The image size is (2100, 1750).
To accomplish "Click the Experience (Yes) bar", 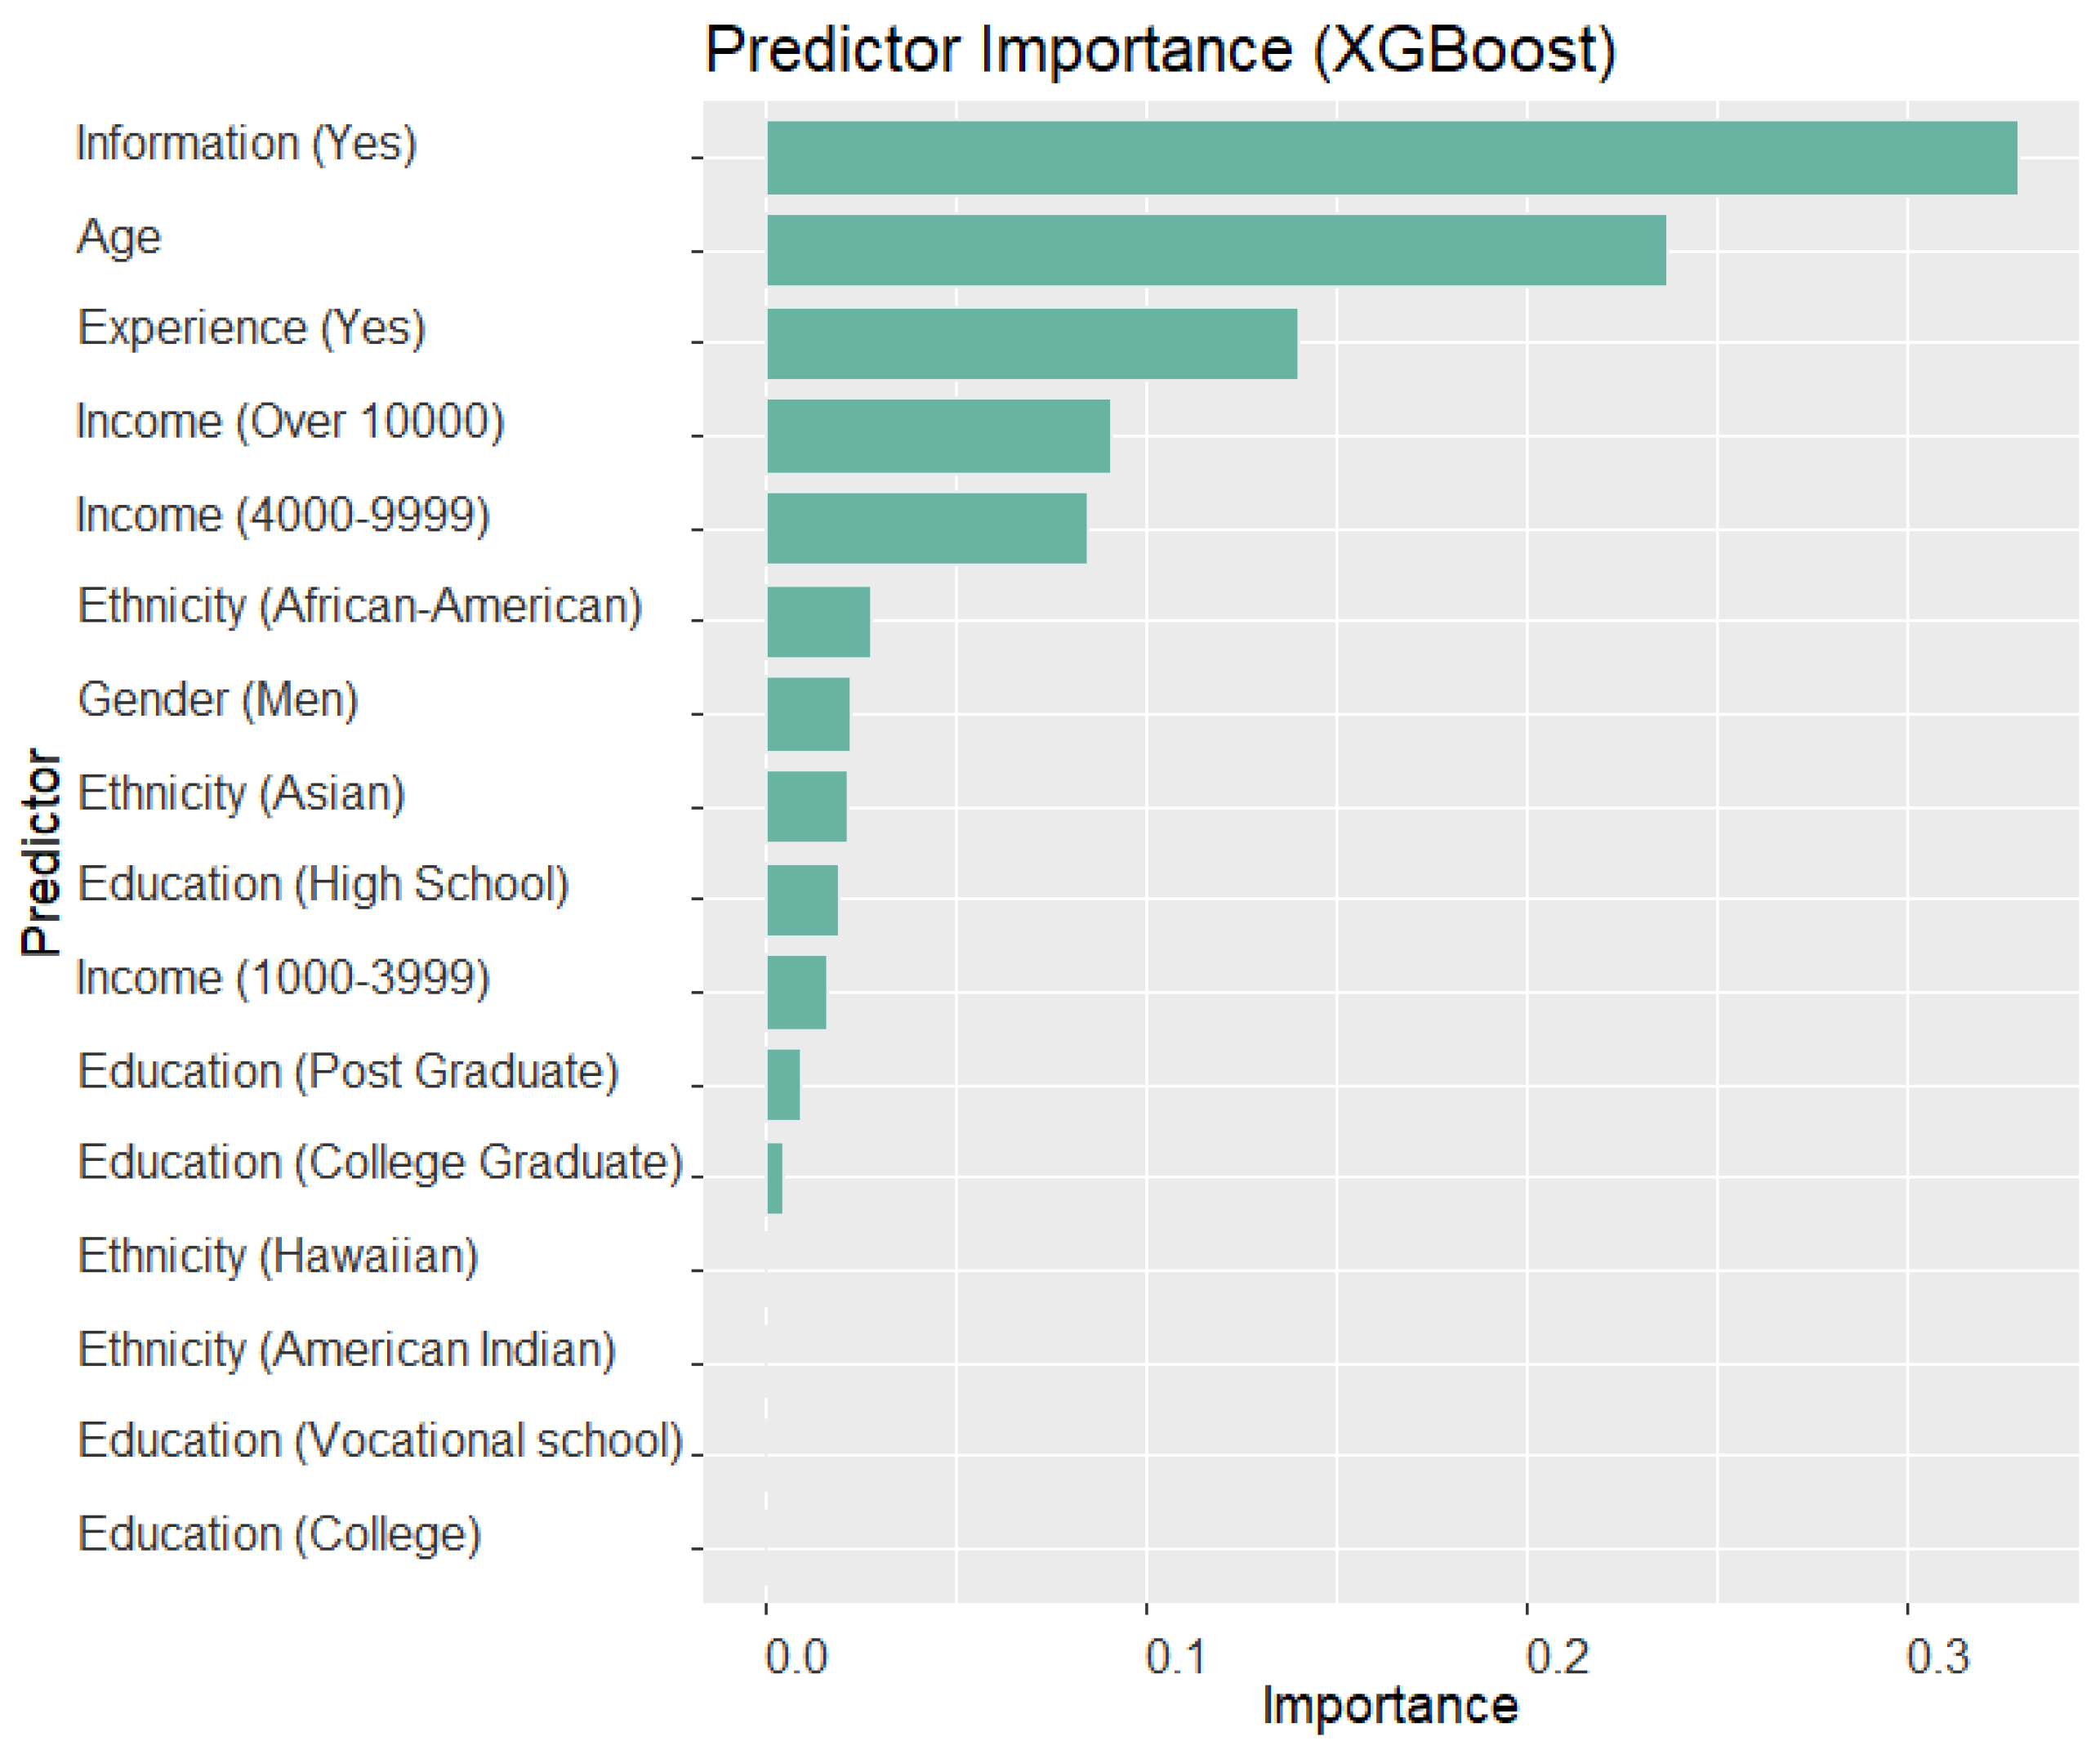I will [x=1031, y=343].
